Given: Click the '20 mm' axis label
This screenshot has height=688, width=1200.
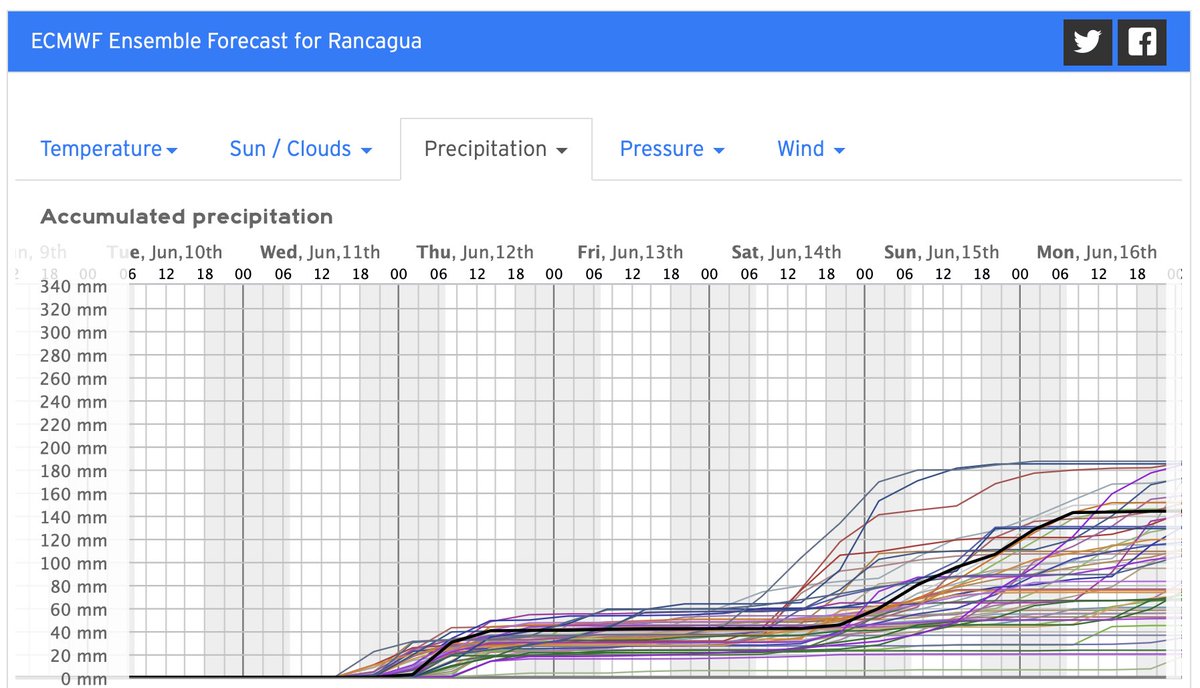Looking at the screenshot, I should (x=78, y=656).
